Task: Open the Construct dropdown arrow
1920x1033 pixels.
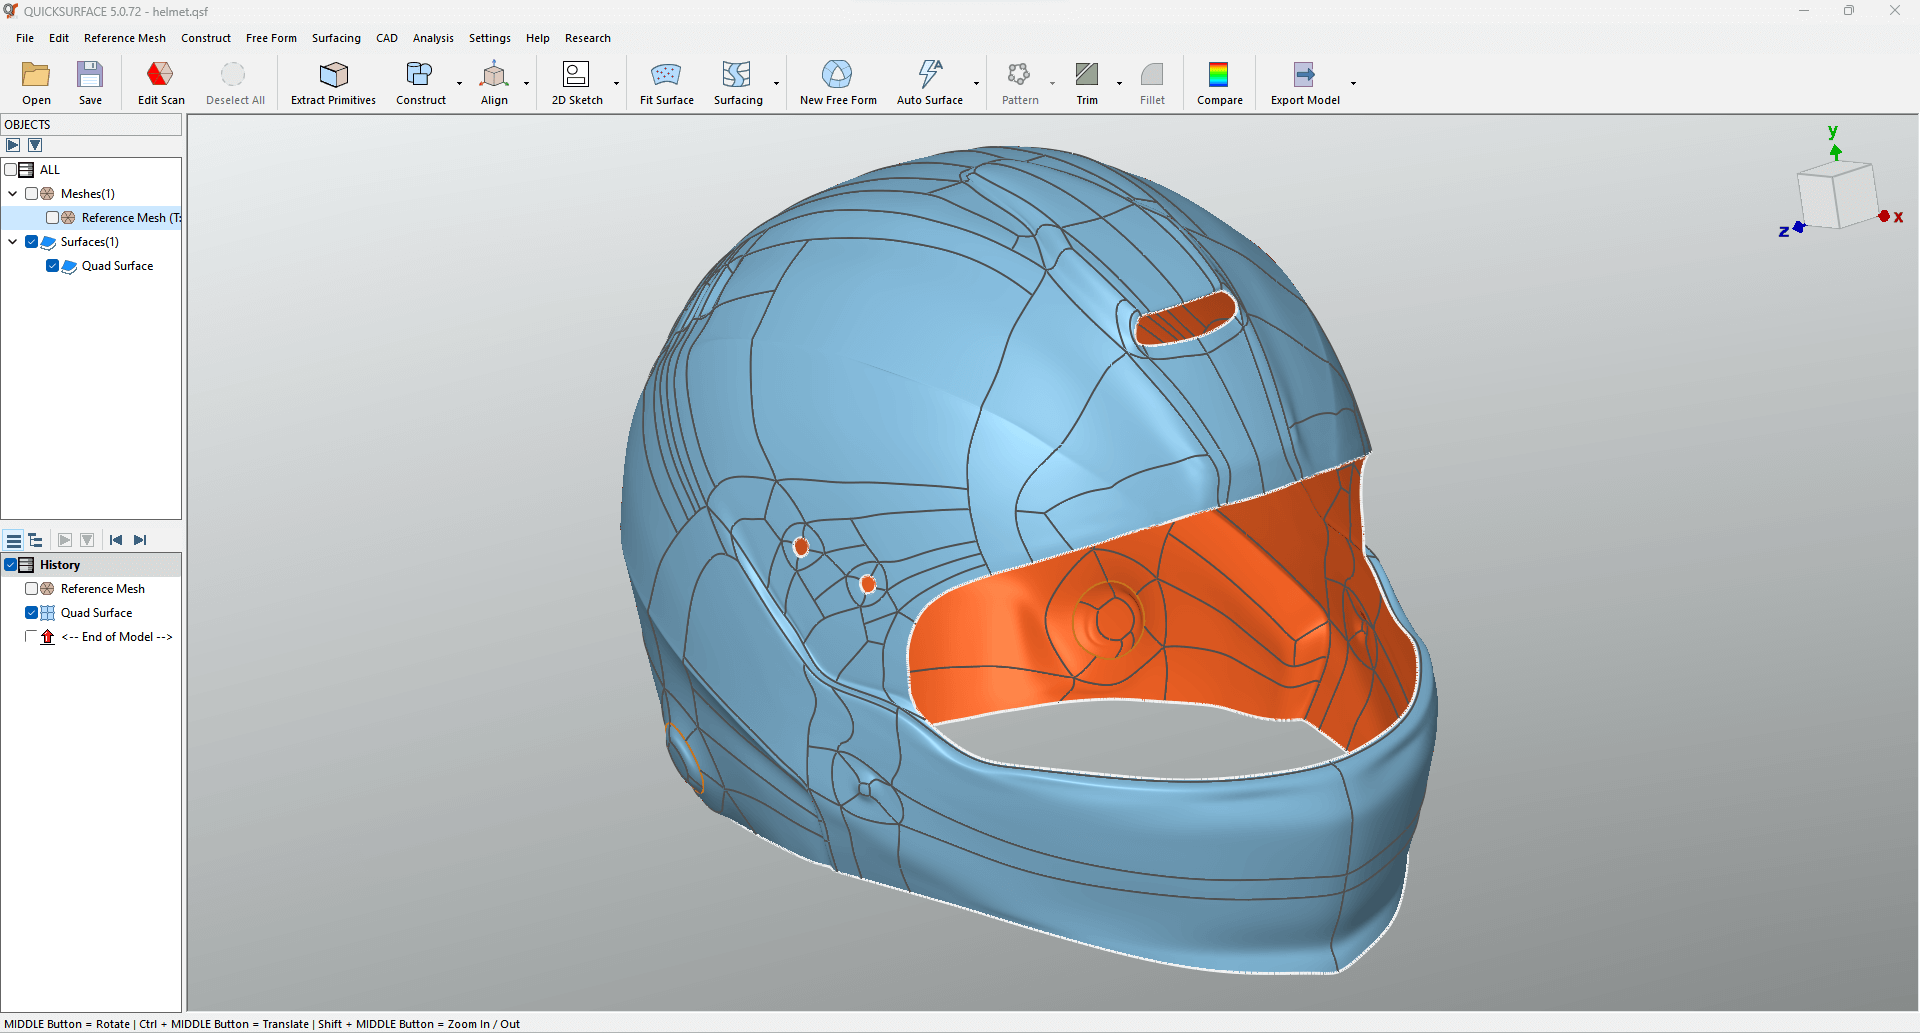Action: [x=460, y=83]
